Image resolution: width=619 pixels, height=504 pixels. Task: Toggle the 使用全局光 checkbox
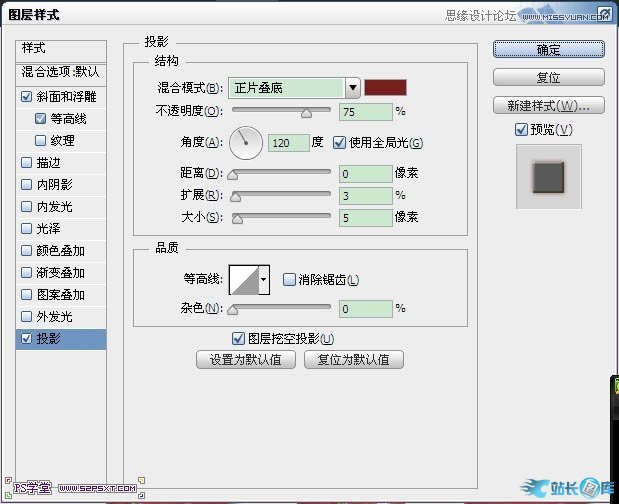(x=339, y=142)
